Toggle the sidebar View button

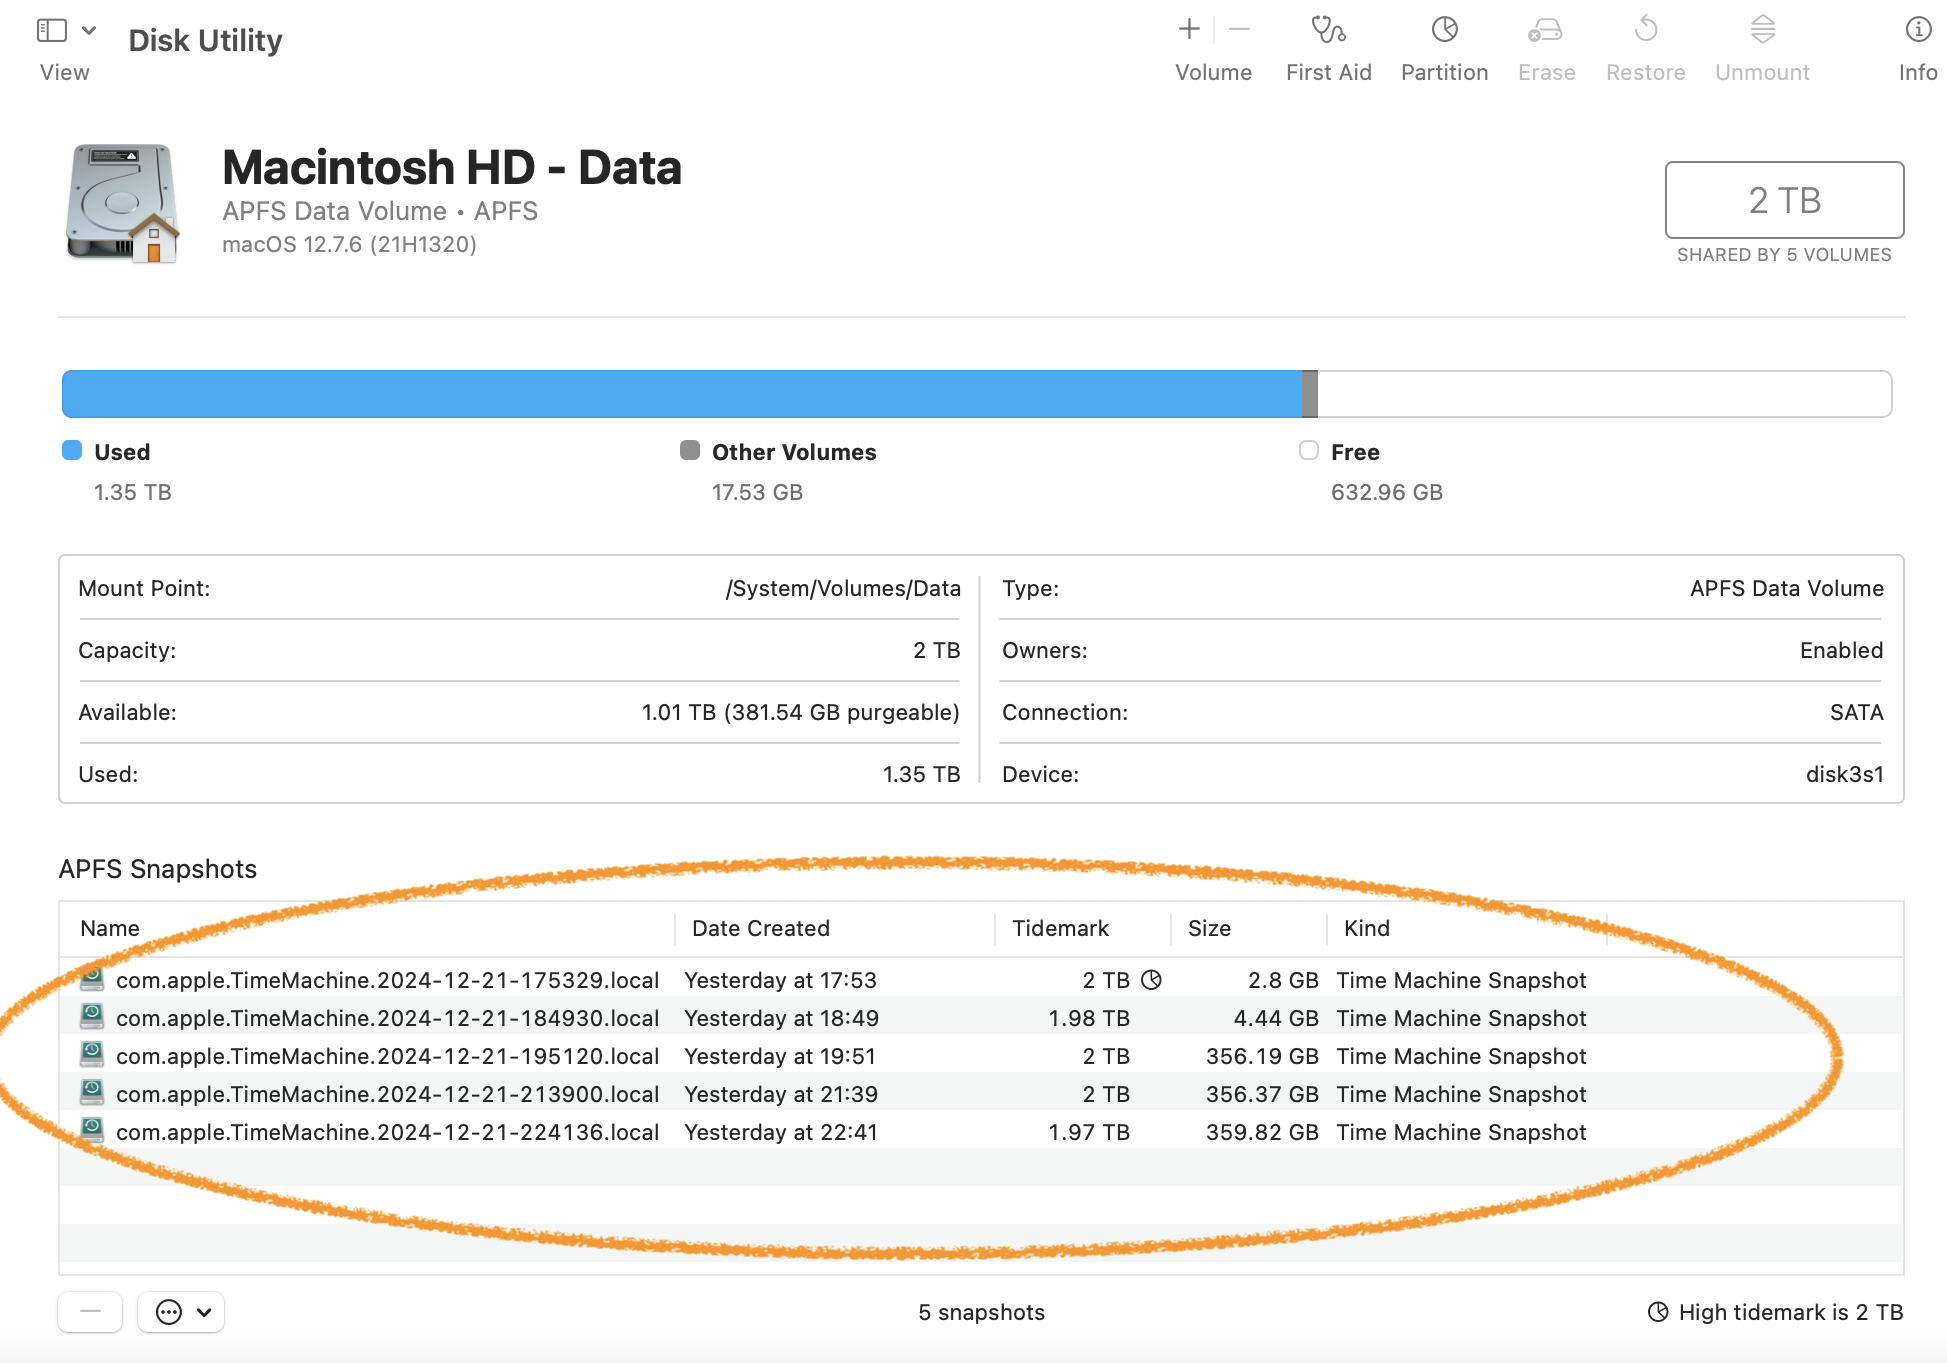click(x=52, y=30)
